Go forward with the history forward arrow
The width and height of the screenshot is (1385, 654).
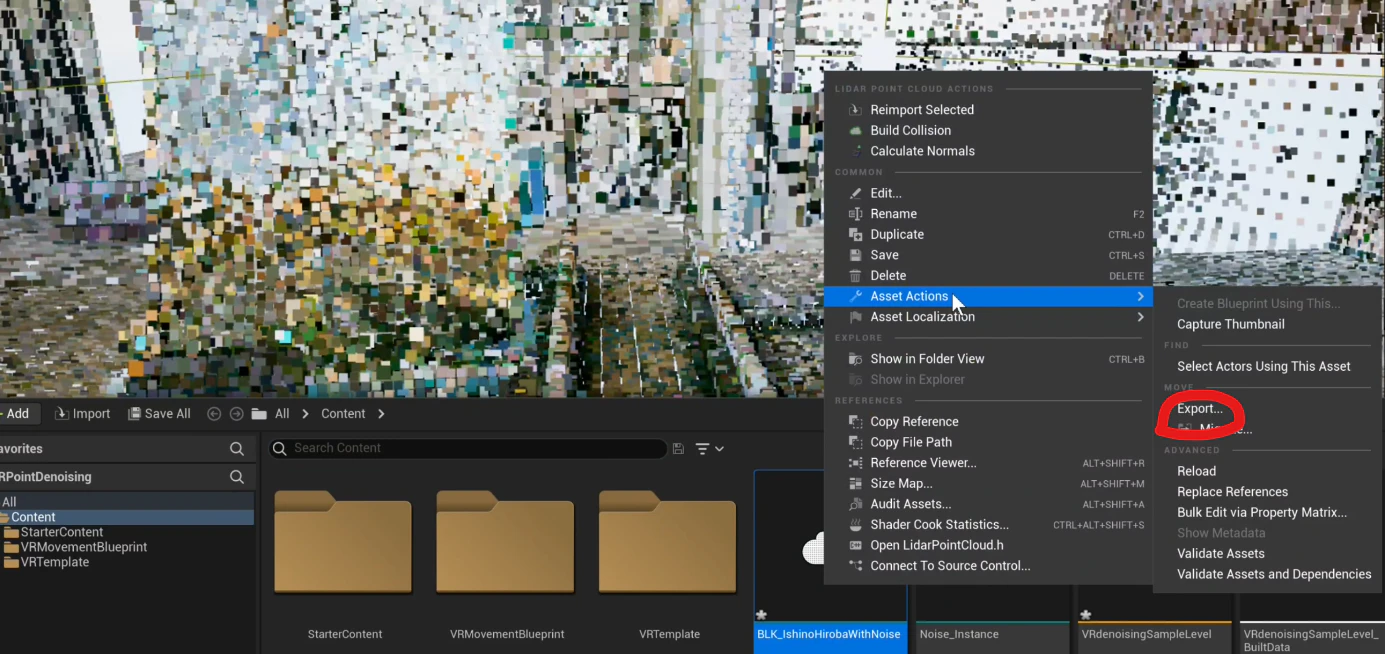[x=237, y=414]
